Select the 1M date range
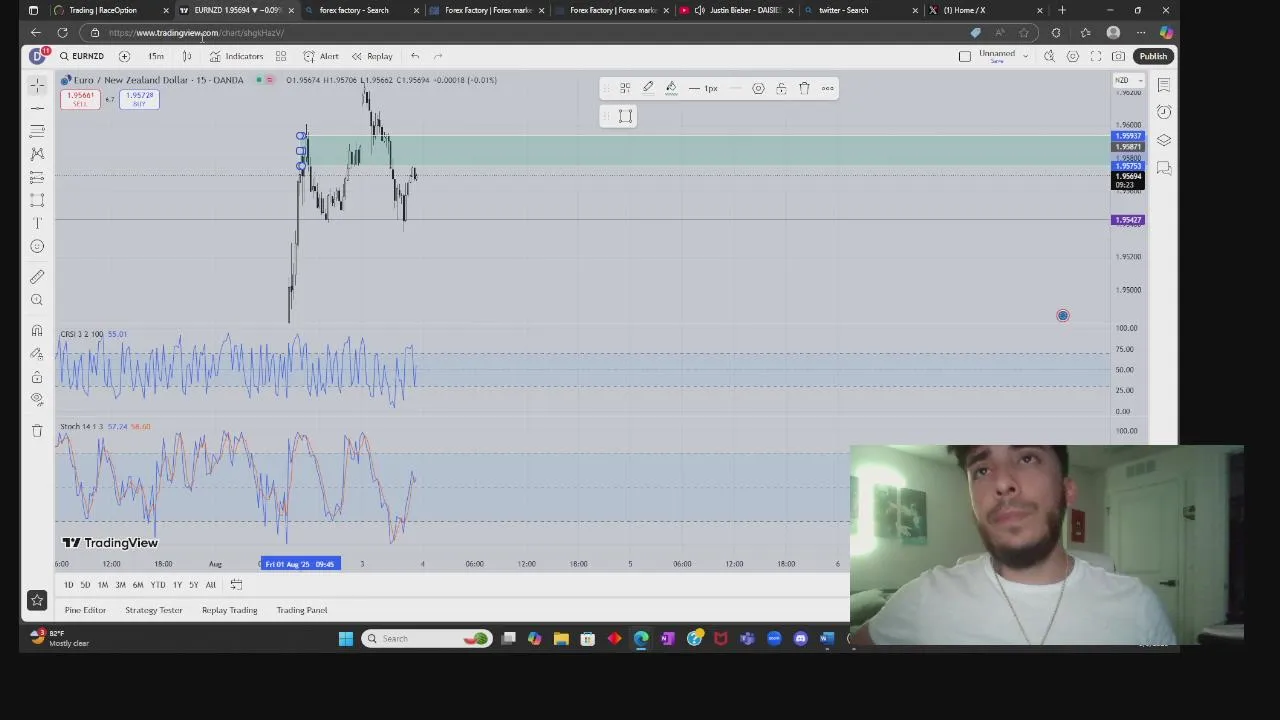 (102, 585)
